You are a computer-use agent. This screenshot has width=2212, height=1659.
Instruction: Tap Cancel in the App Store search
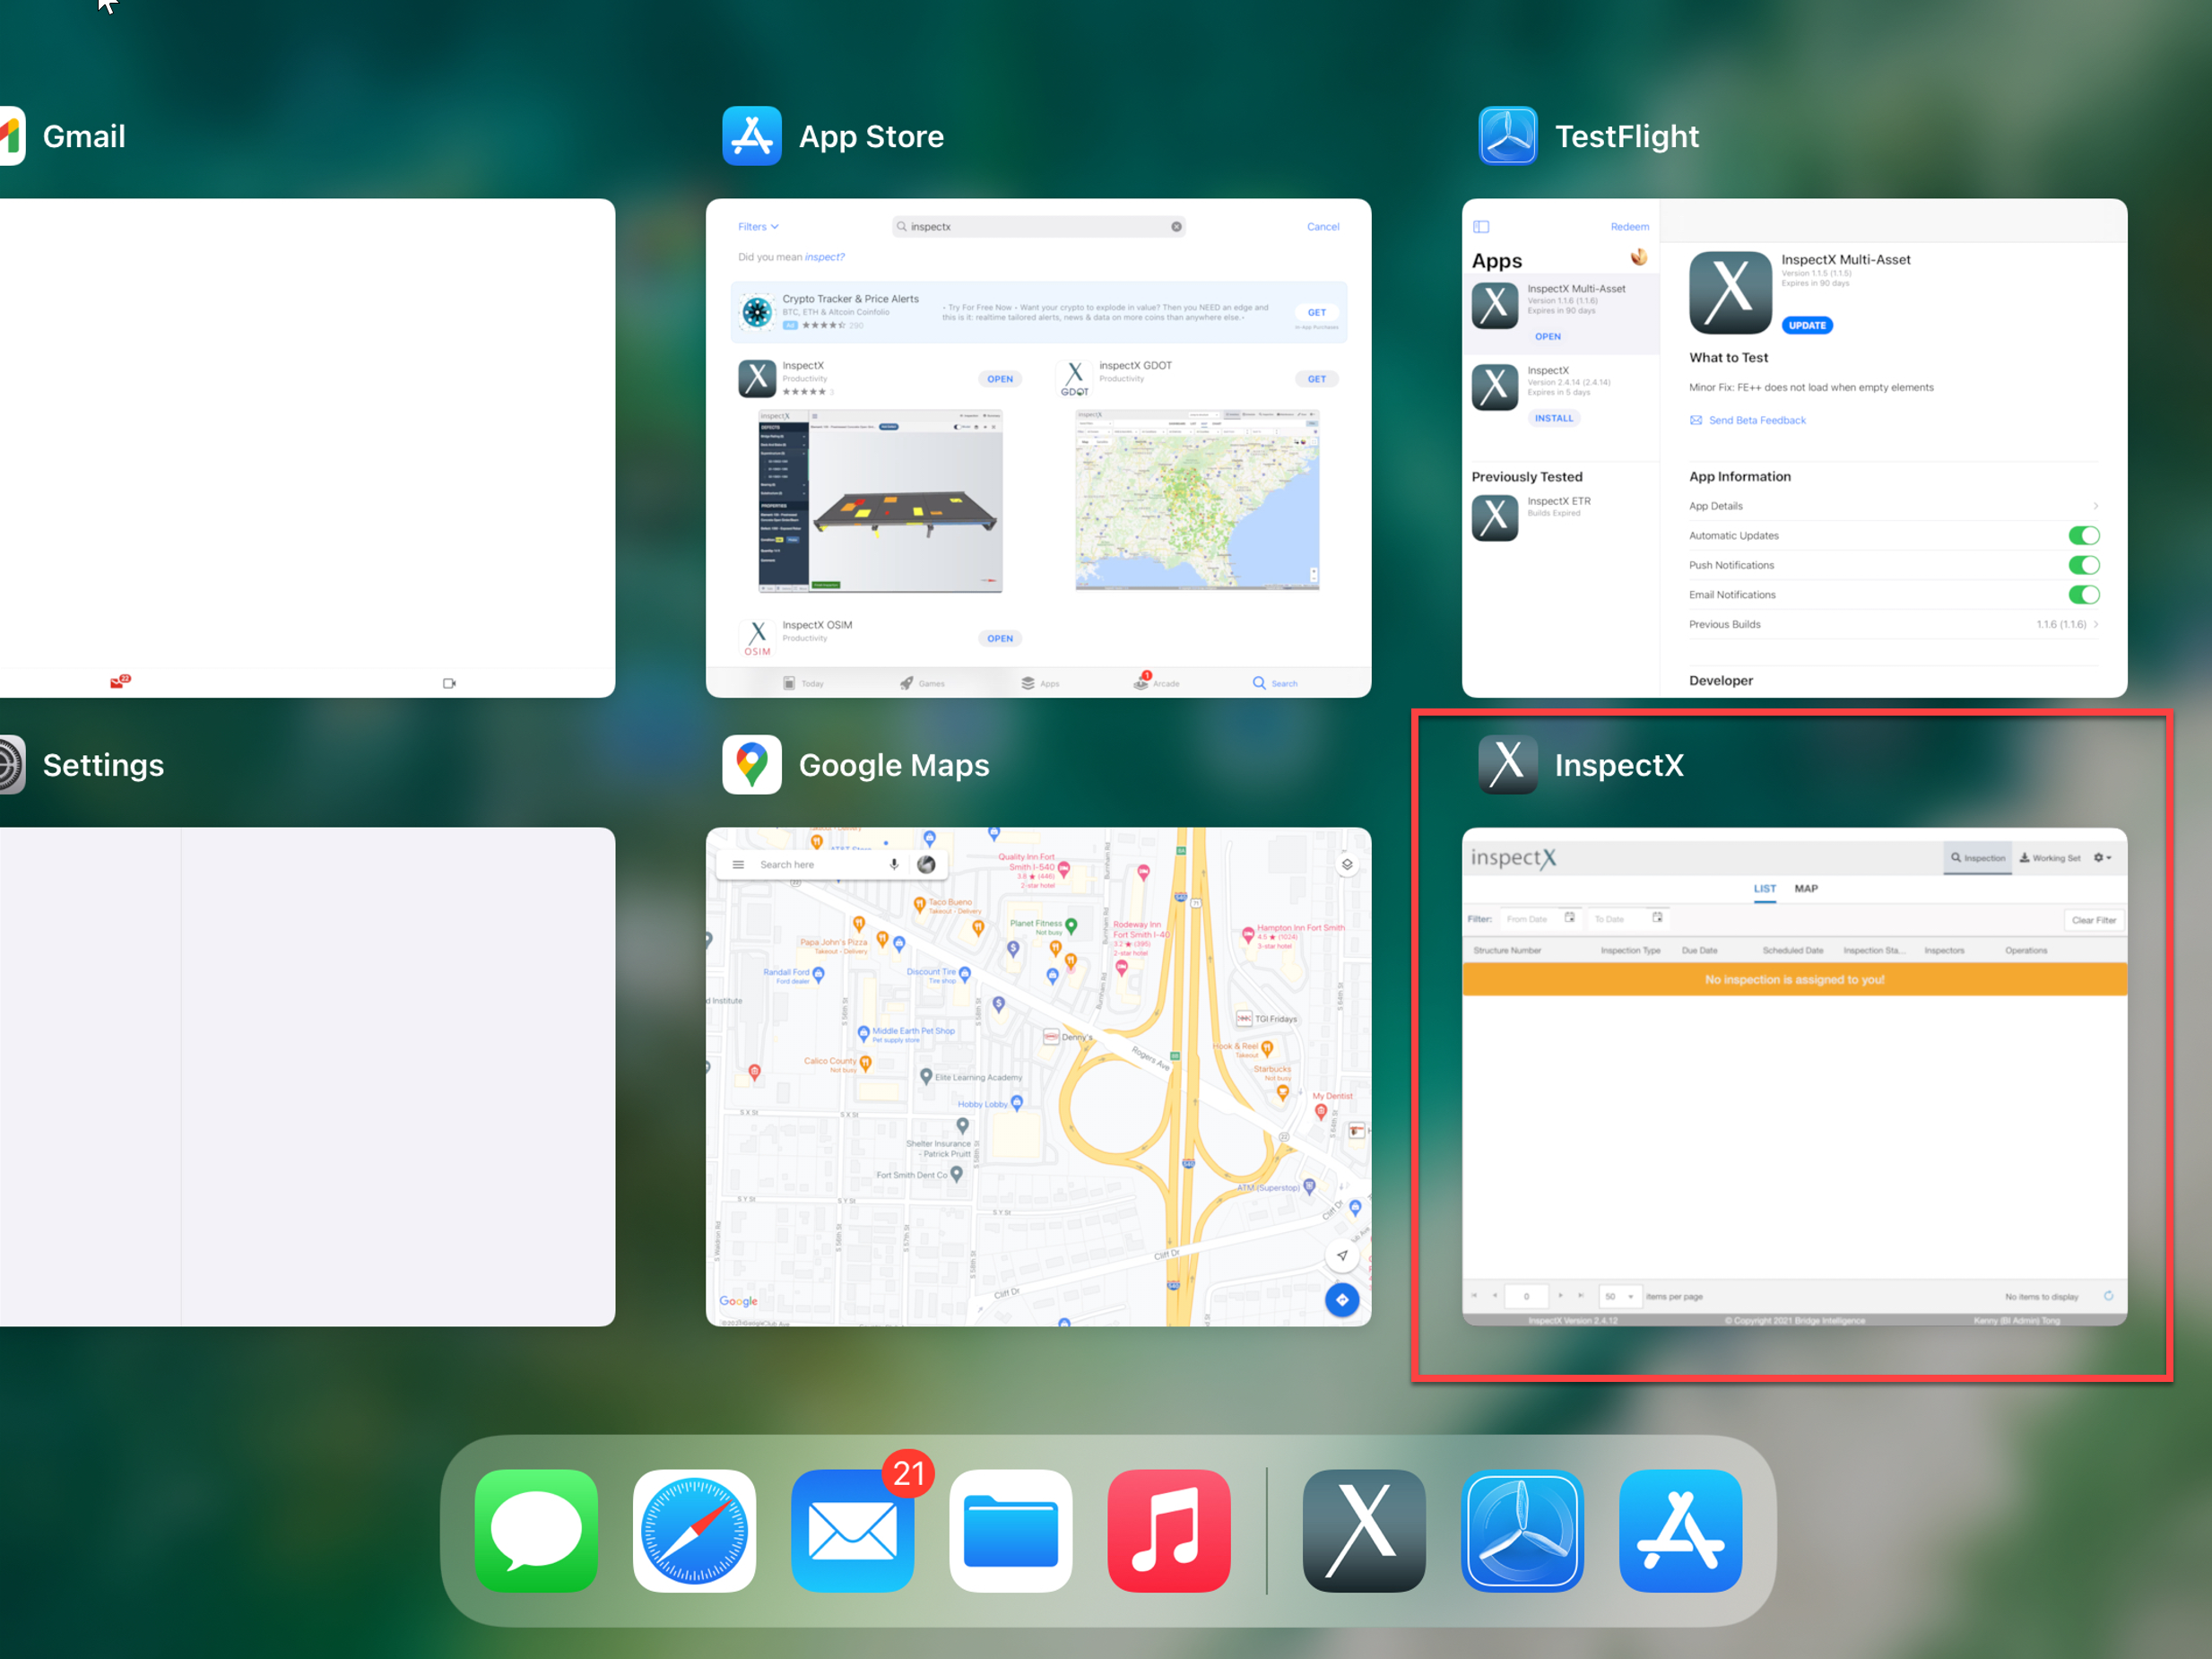[x=1323, y=227]
